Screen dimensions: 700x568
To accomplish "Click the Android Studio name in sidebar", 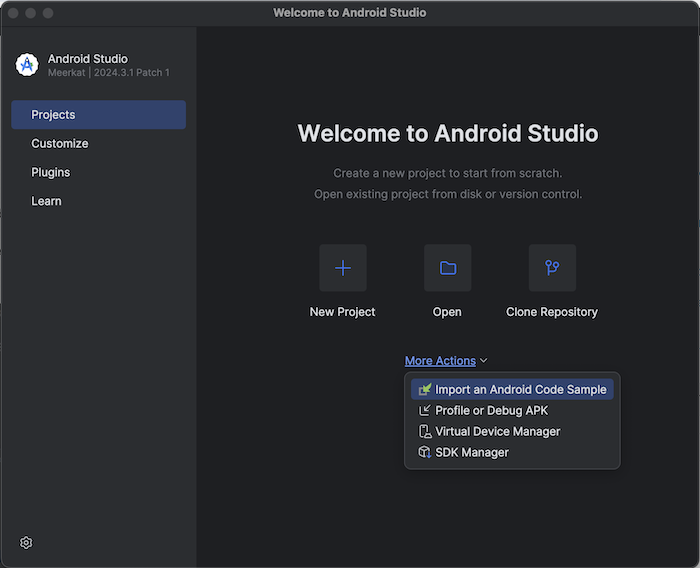I will pyautogui.click(x=88, y=59).
